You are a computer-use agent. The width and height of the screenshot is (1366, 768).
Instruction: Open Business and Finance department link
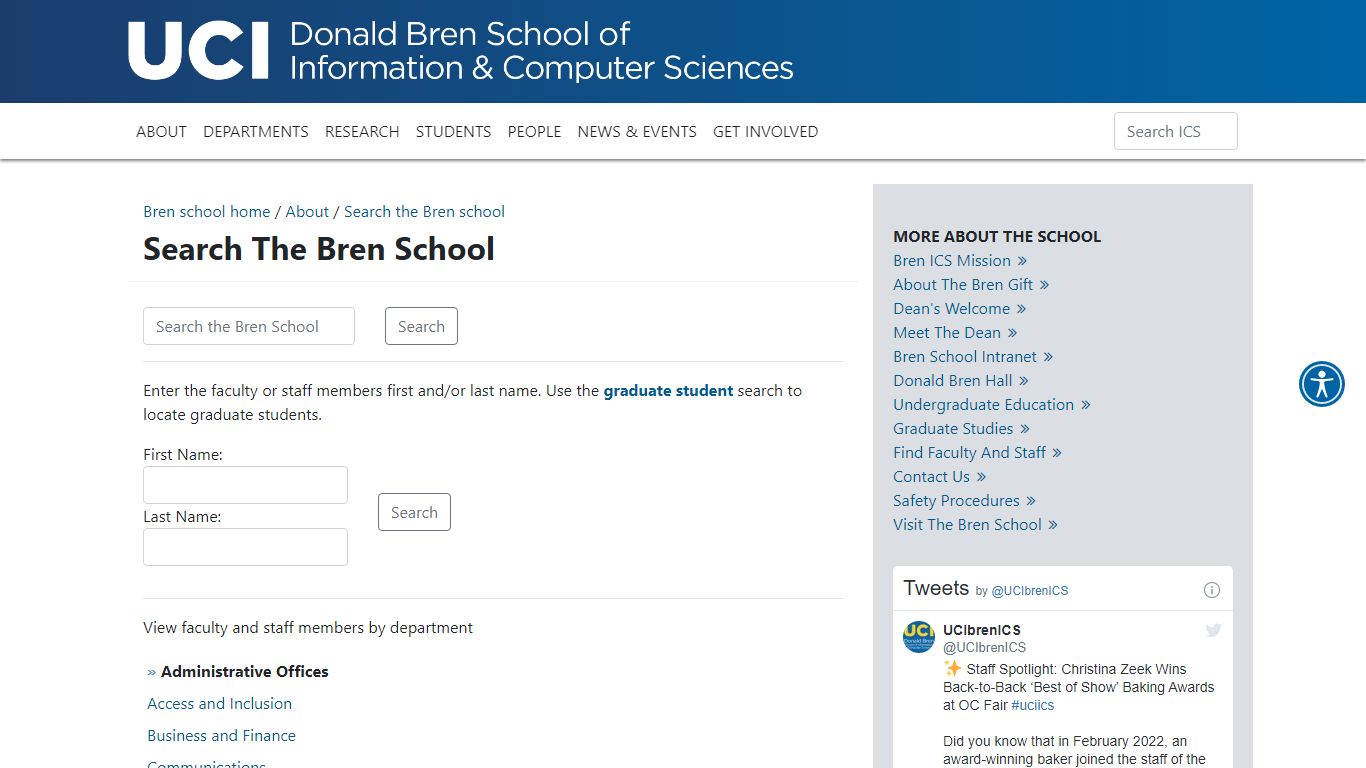pyautogui.click(x=221, y=736)
